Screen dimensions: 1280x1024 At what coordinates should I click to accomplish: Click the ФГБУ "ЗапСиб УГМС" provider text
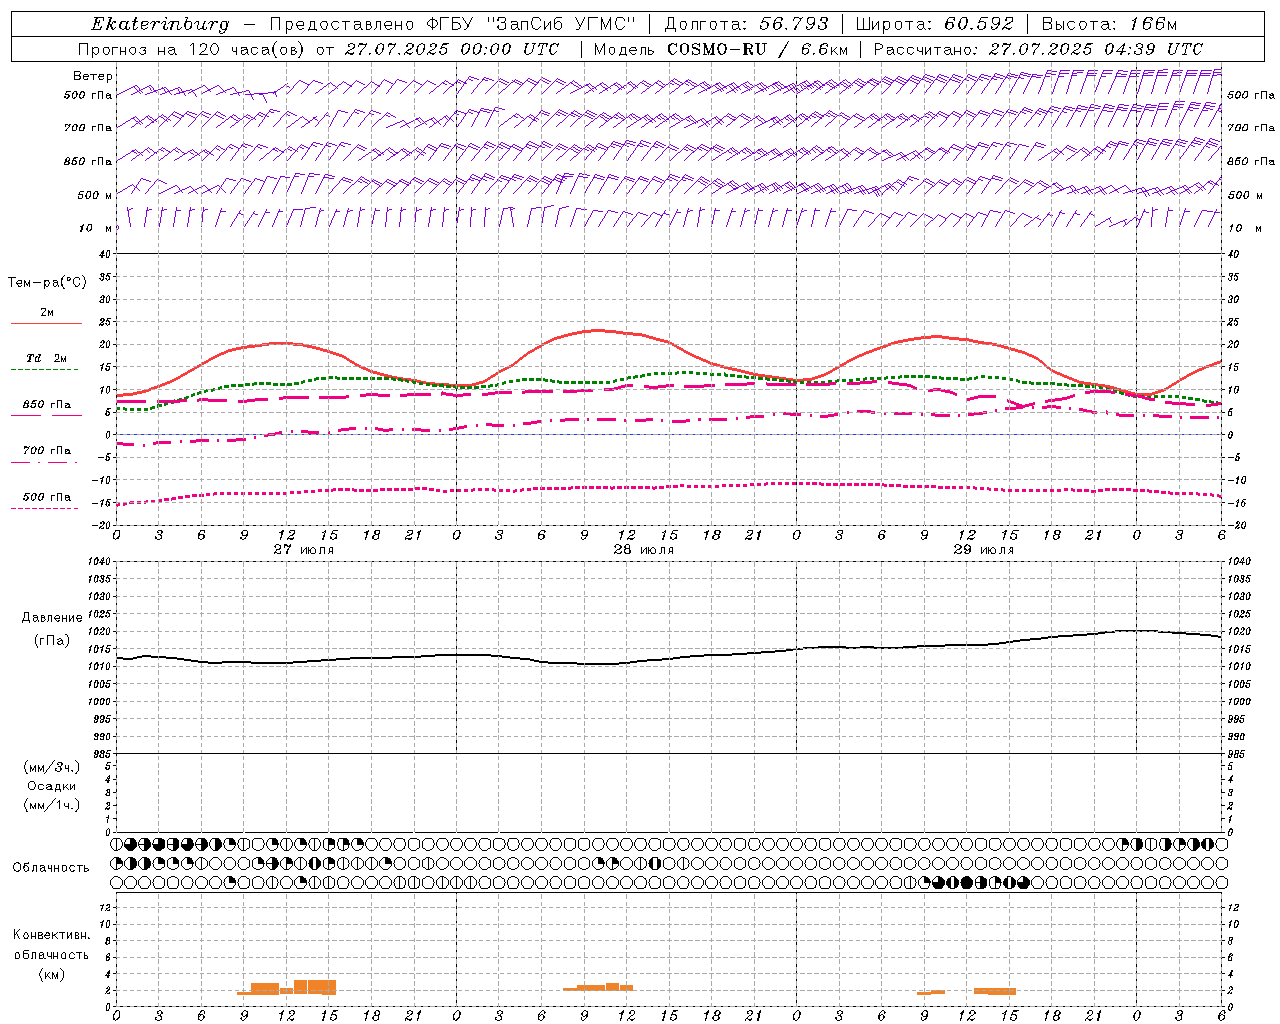530,24
